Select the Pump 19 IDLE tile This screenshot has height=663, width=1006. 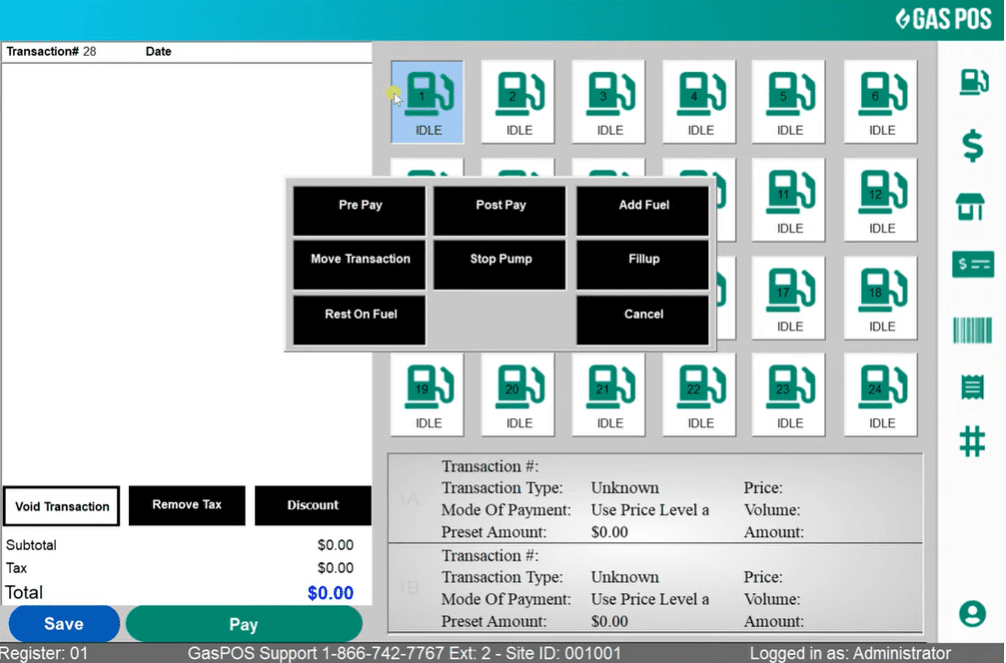click(x=427, y=393)
